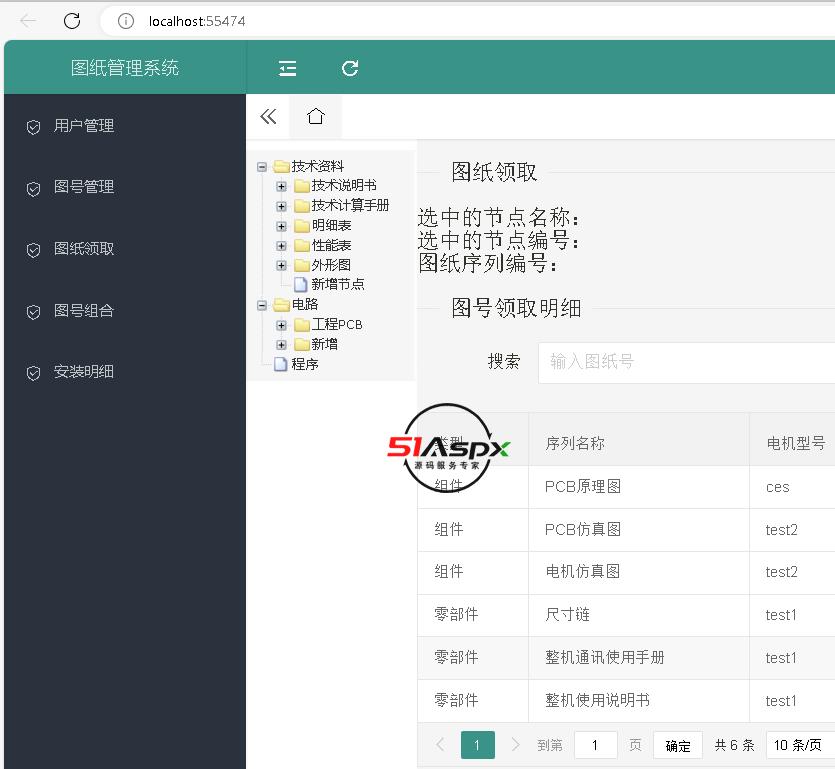
Task: Open the 10 条/页 page size dropdown
Action: click(799, 745)
